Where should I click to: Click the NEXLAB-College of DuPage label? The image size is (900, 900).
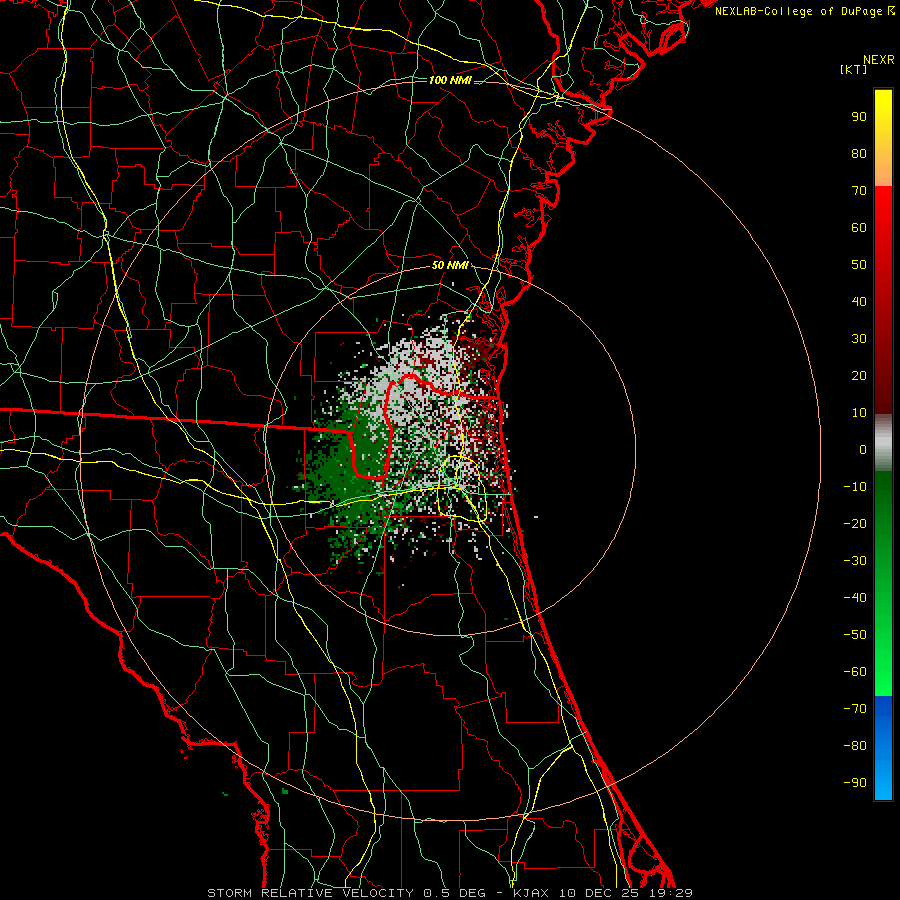coord(799,11)
